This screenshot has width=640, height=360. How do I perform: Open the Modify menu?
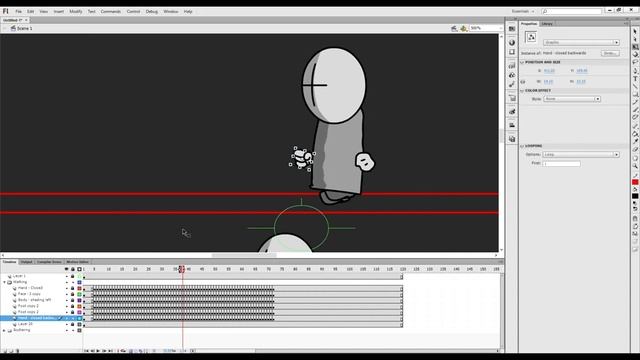click(x=76, y=11)
